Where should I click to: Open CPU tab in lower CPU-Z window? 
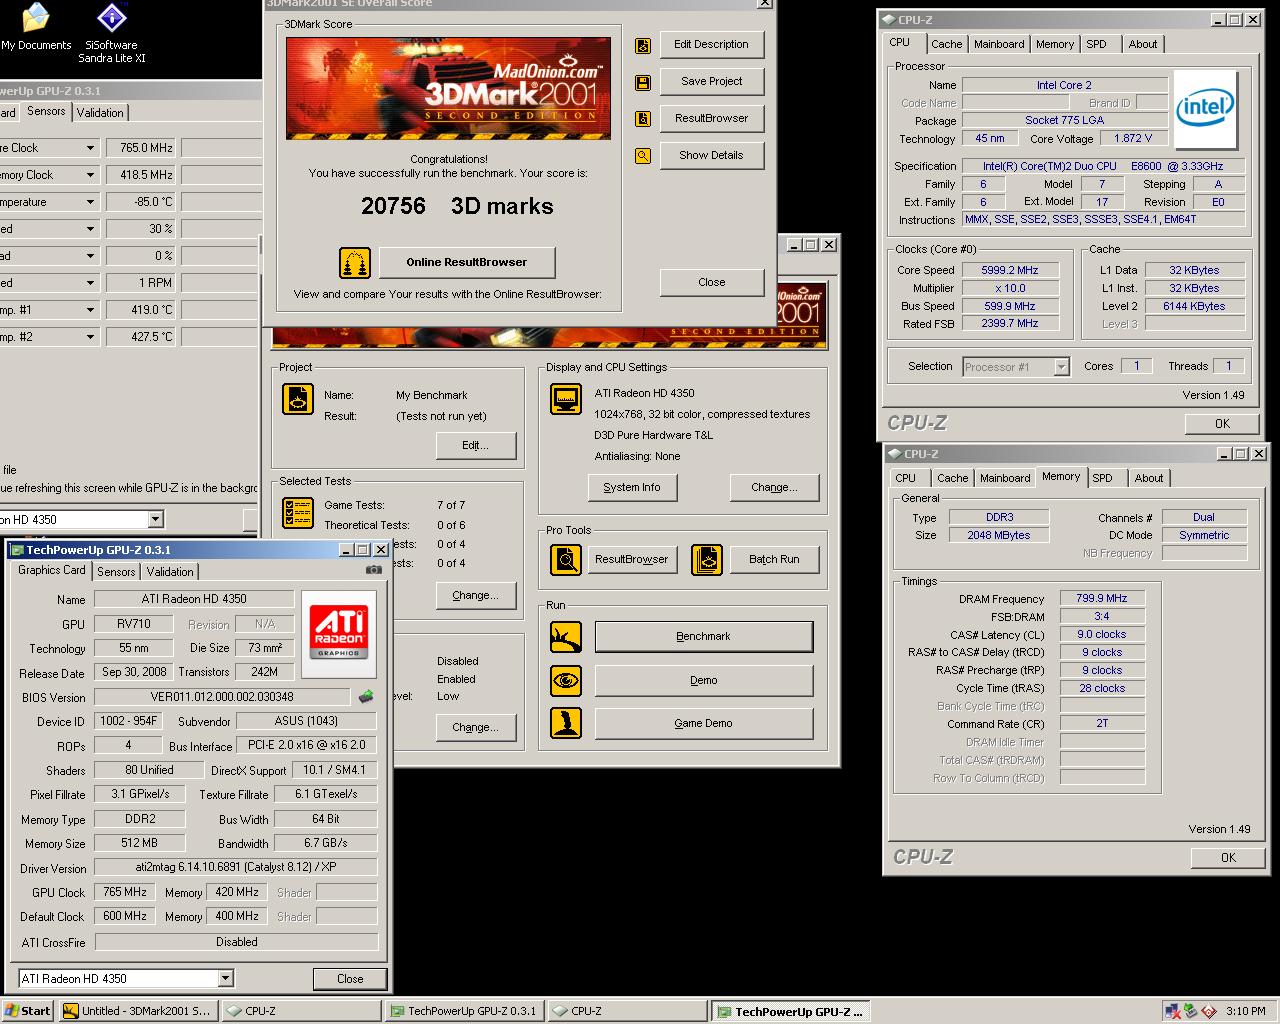coord(905,478)
